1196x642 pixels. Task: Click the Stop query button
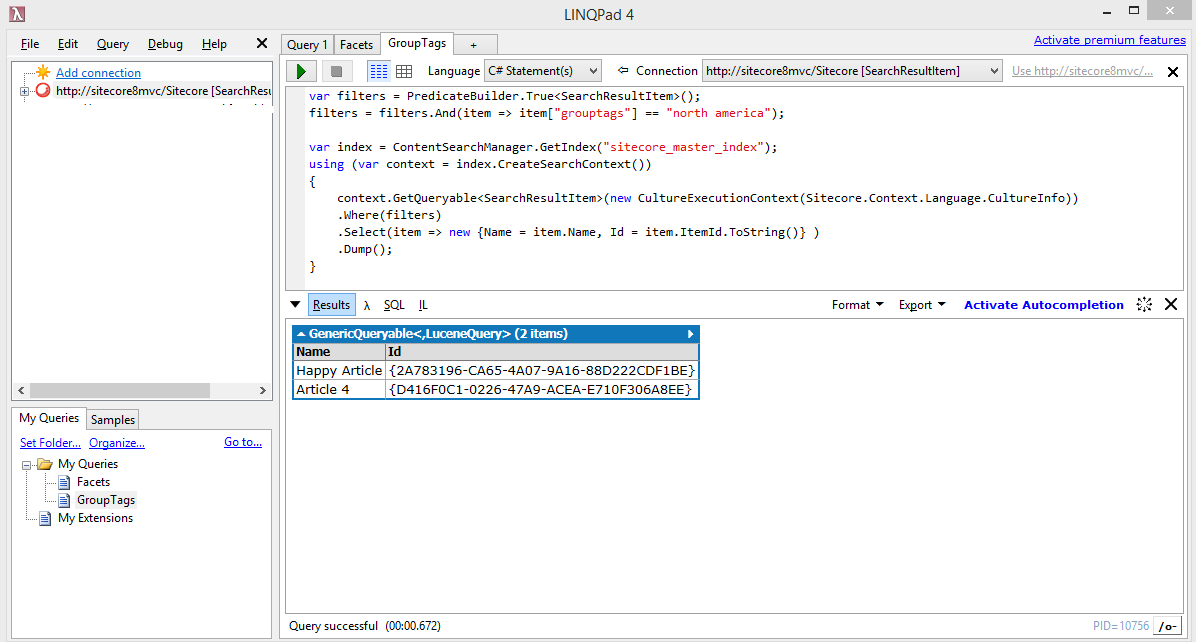[336, 71]
